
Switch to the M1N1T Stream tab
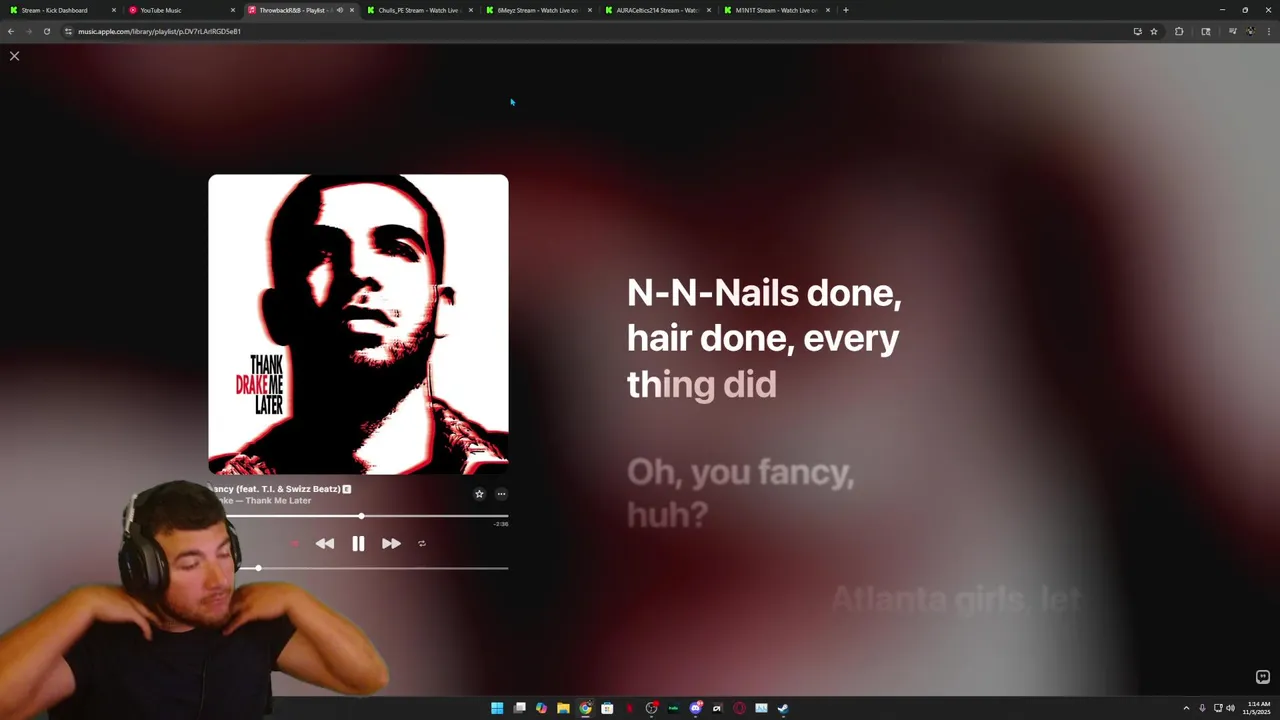(776, 10)
